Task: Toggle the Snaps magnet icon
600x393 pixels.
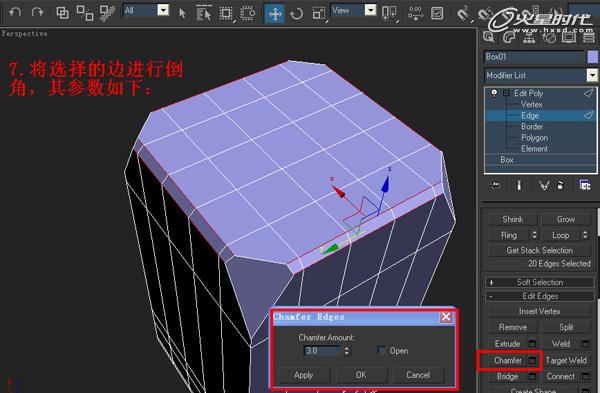Action: click(463, 13)
